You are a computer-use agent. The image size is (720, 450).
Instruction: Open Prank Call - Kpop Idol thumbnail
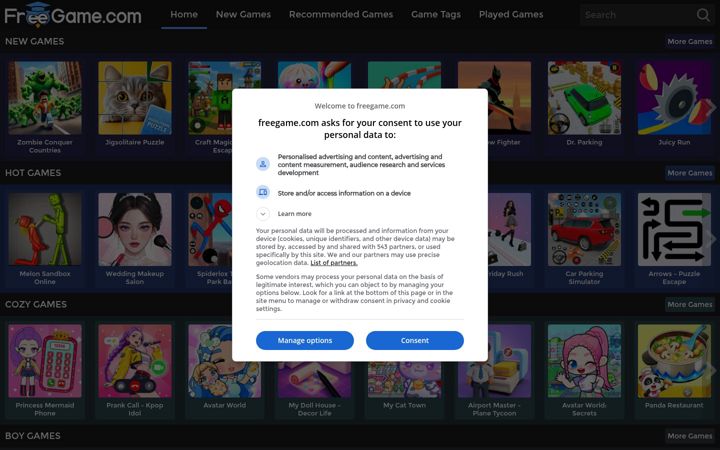point(135,361)
